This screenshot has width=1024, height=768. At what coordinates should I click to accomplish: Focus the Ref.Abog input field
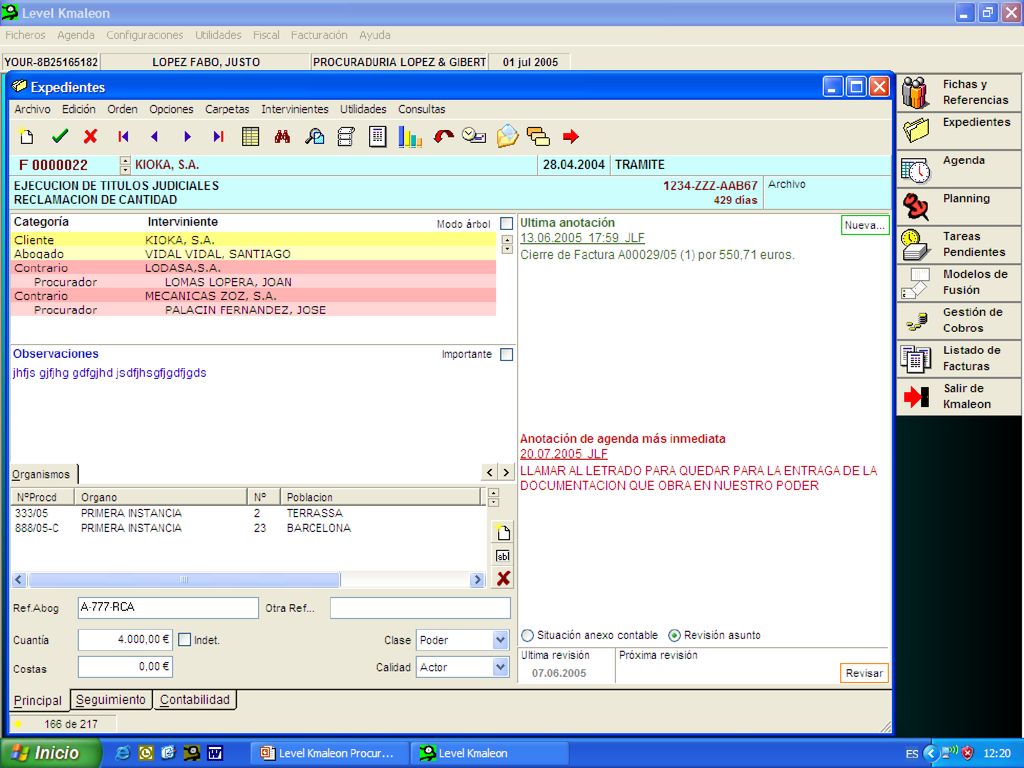[168, 608]
